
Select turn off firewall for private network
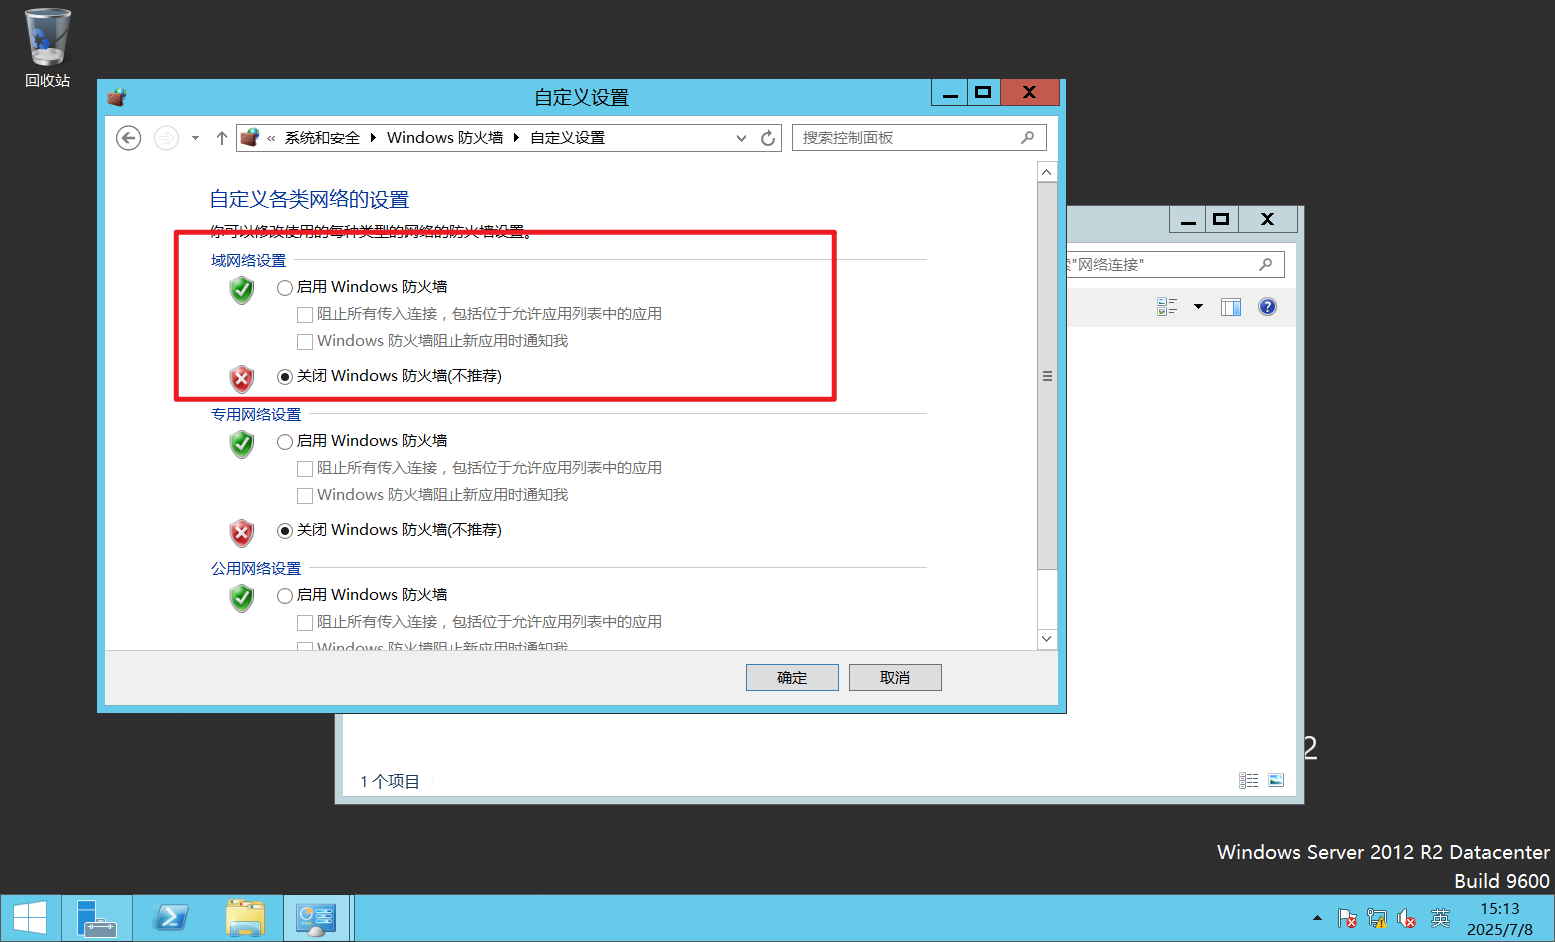(x=285, y=531)
